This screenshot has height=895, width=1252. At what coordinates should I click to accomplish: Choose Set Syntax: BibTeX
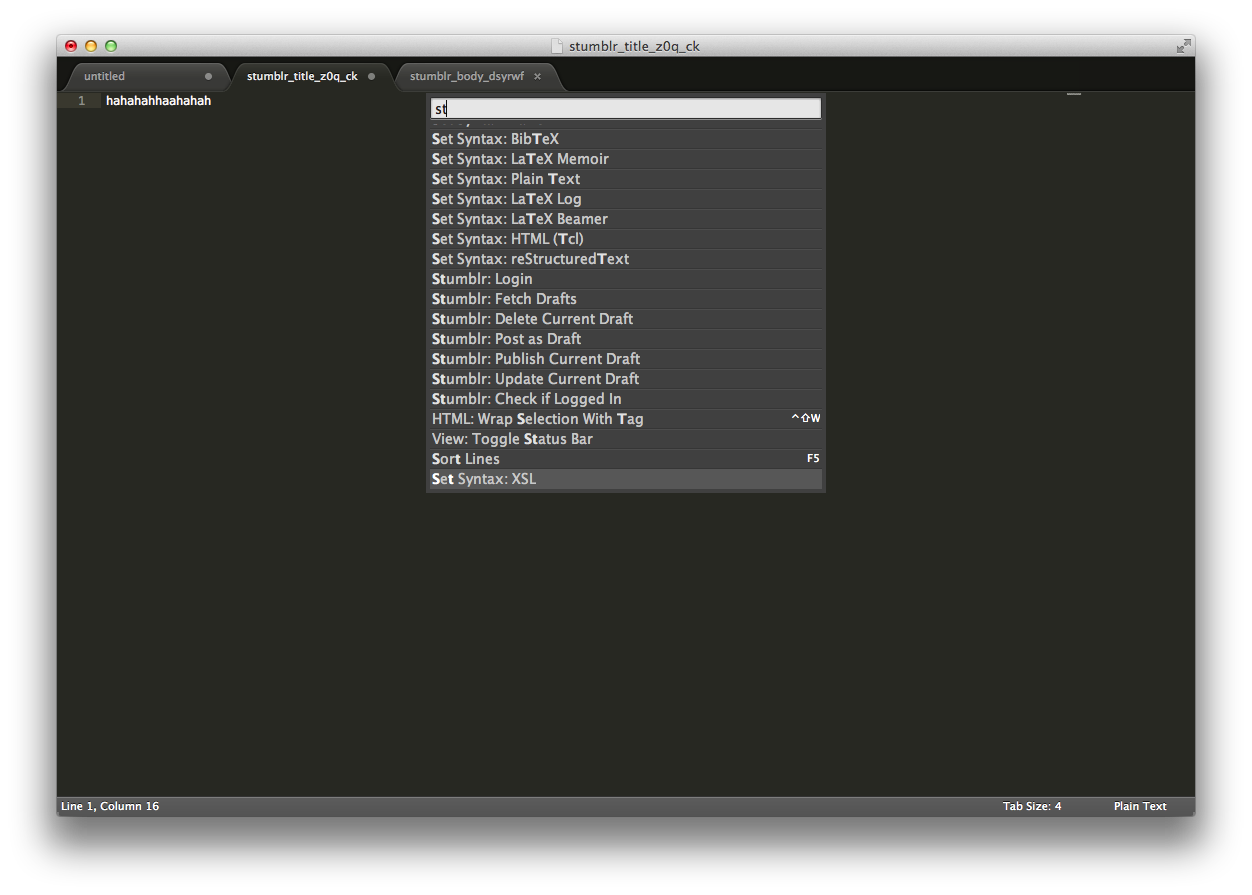626,139
